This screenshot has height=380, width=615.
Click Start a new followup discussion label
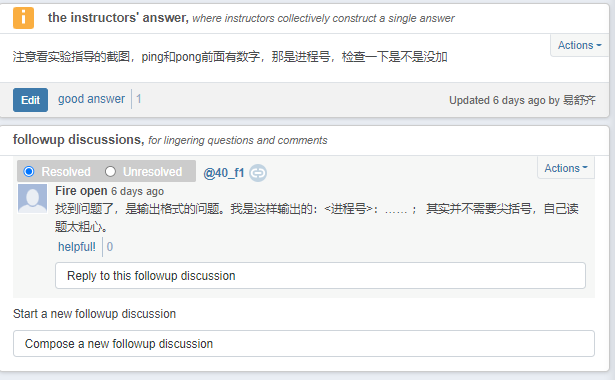pyautogui.click(x=95, y=314)
